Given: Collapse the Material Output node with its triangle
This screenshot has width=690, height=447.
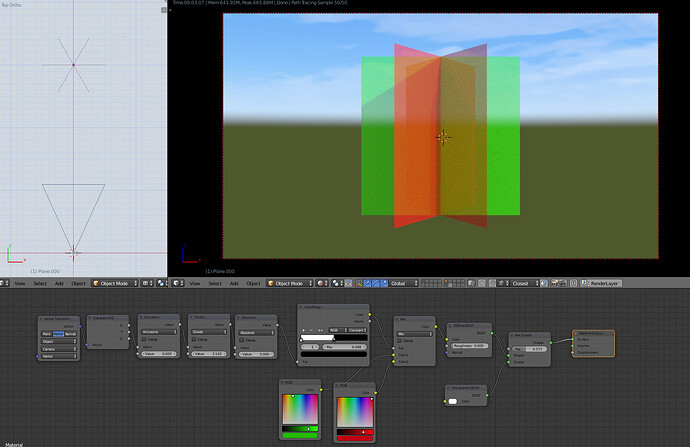Looking at the screenshot, I should click(x=576, y=333).
